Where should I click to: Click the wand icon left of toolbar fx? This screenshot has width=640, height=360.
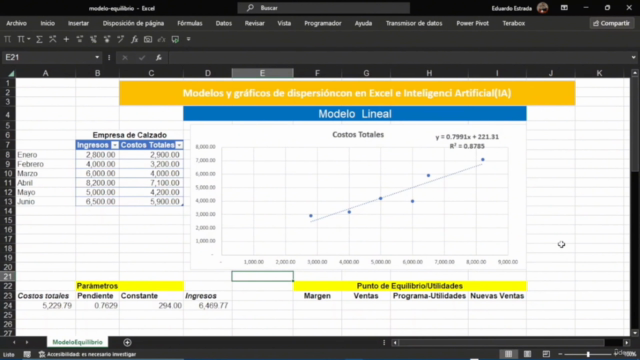click(120, 39)
